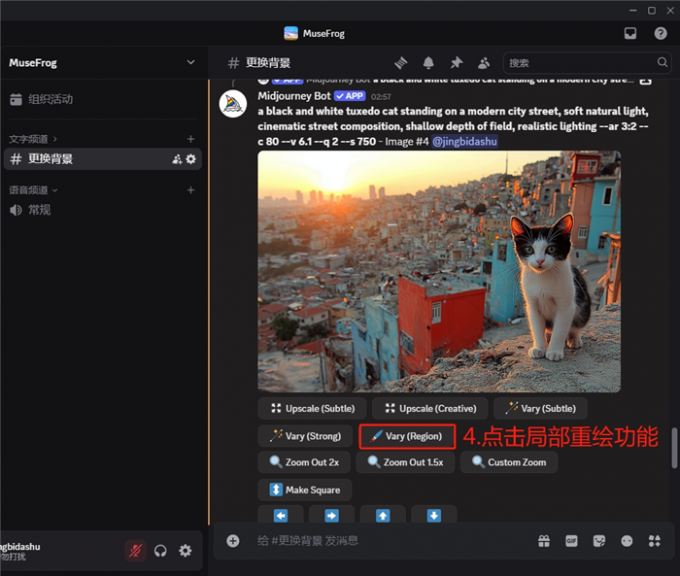The image size is (680, 576).
Task: Open notification bell settings
Action: [x=428, y=63]
